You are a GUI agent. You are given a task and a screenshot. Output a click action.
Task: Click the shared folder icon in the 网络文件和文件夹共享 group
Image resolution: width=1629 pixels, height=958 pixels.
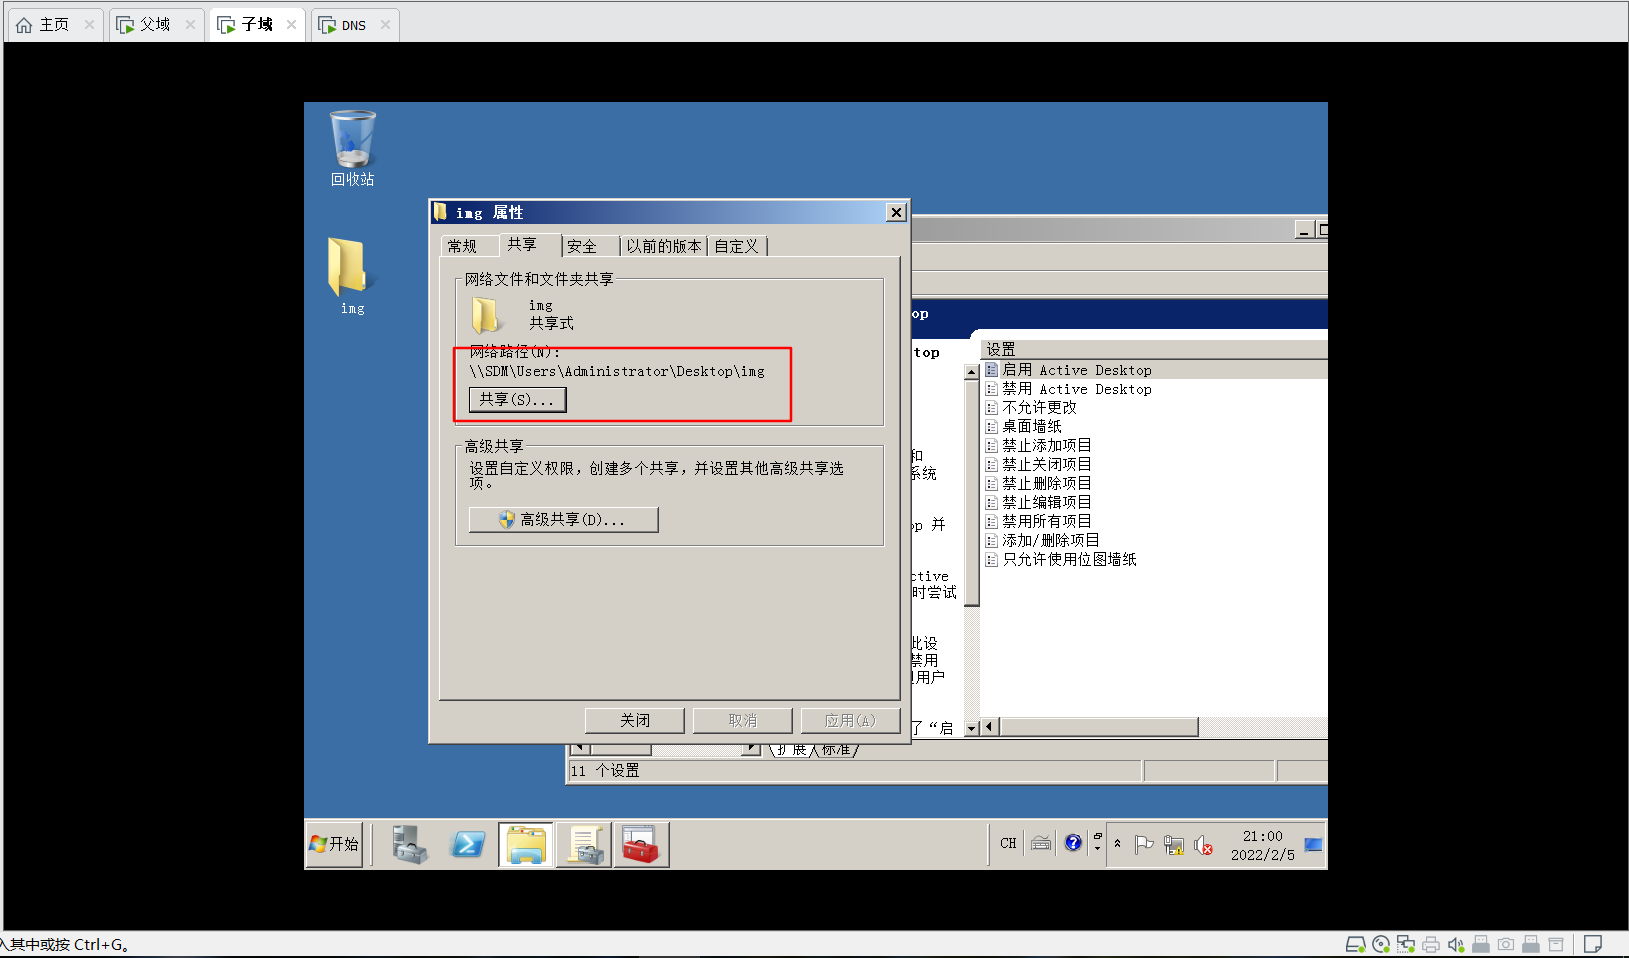[486, 315]
